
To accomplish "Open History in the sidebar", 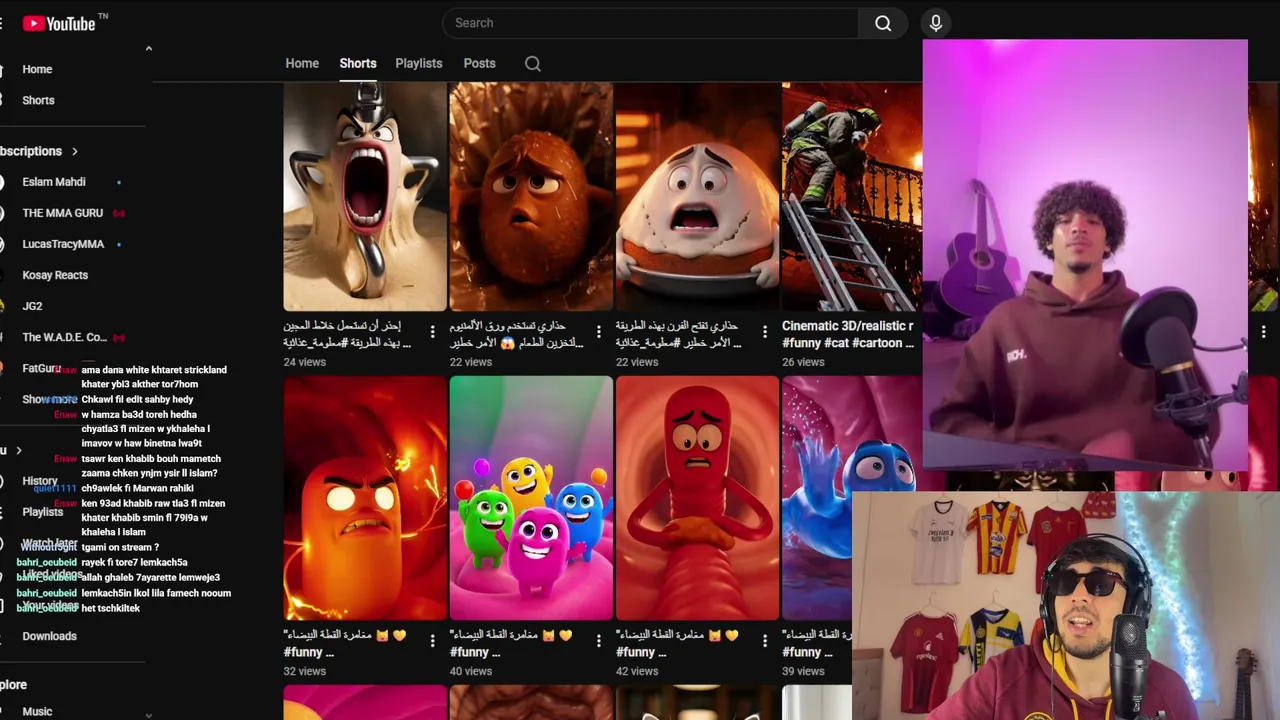I will point(40,481).
